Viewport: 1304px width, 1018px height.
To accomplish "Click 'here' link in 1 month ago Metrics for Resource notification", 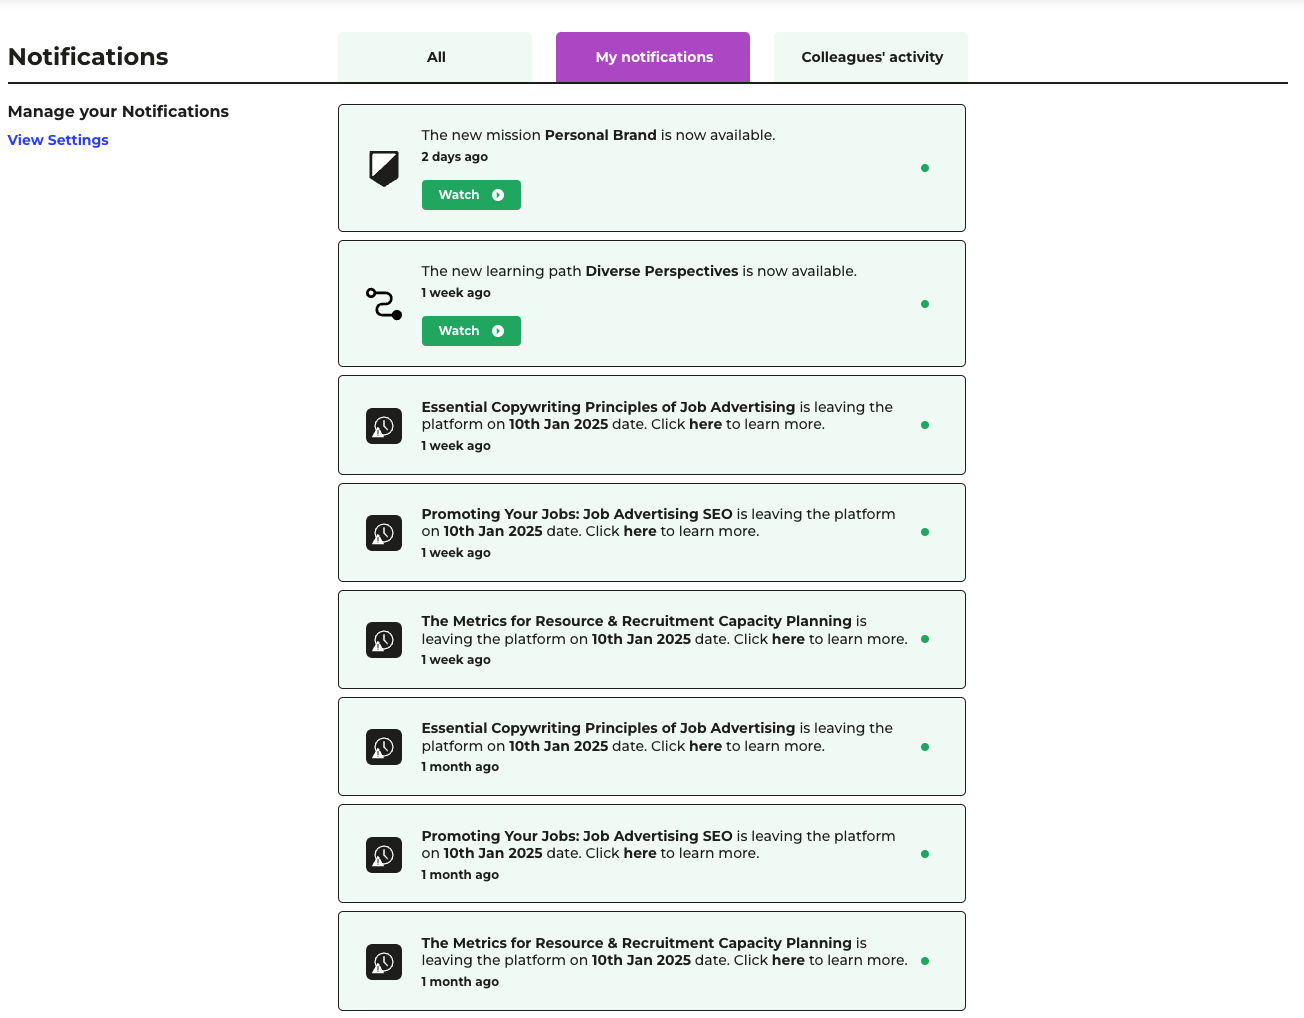I will coord(788,960).
